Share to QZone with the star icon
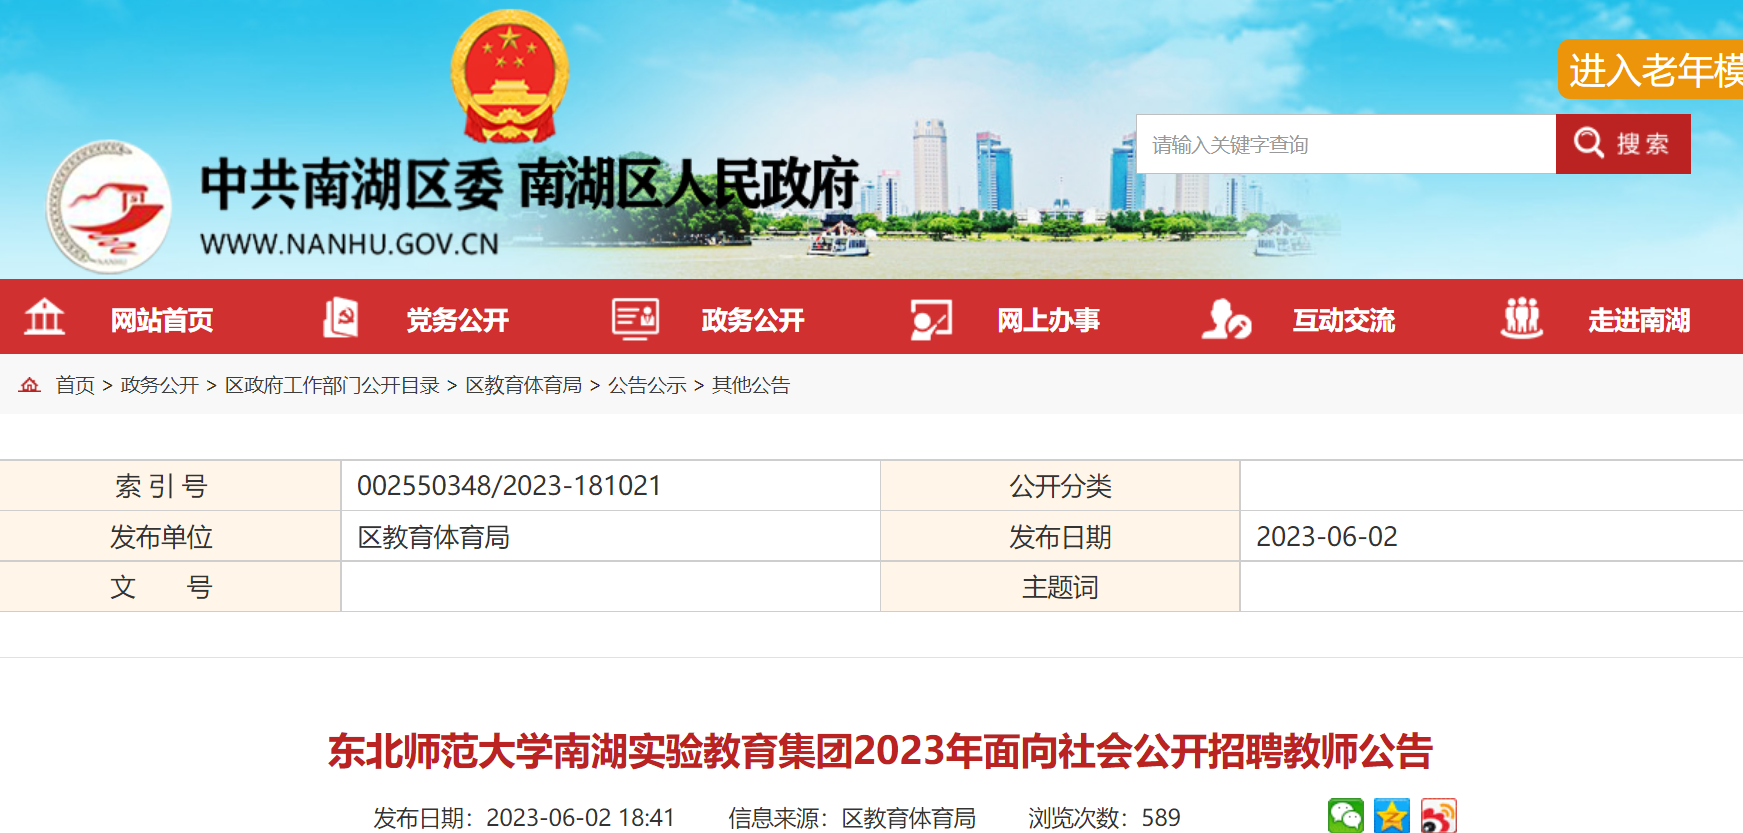This screenshot has height=833, width=1743. click(x=1392, y=816)
